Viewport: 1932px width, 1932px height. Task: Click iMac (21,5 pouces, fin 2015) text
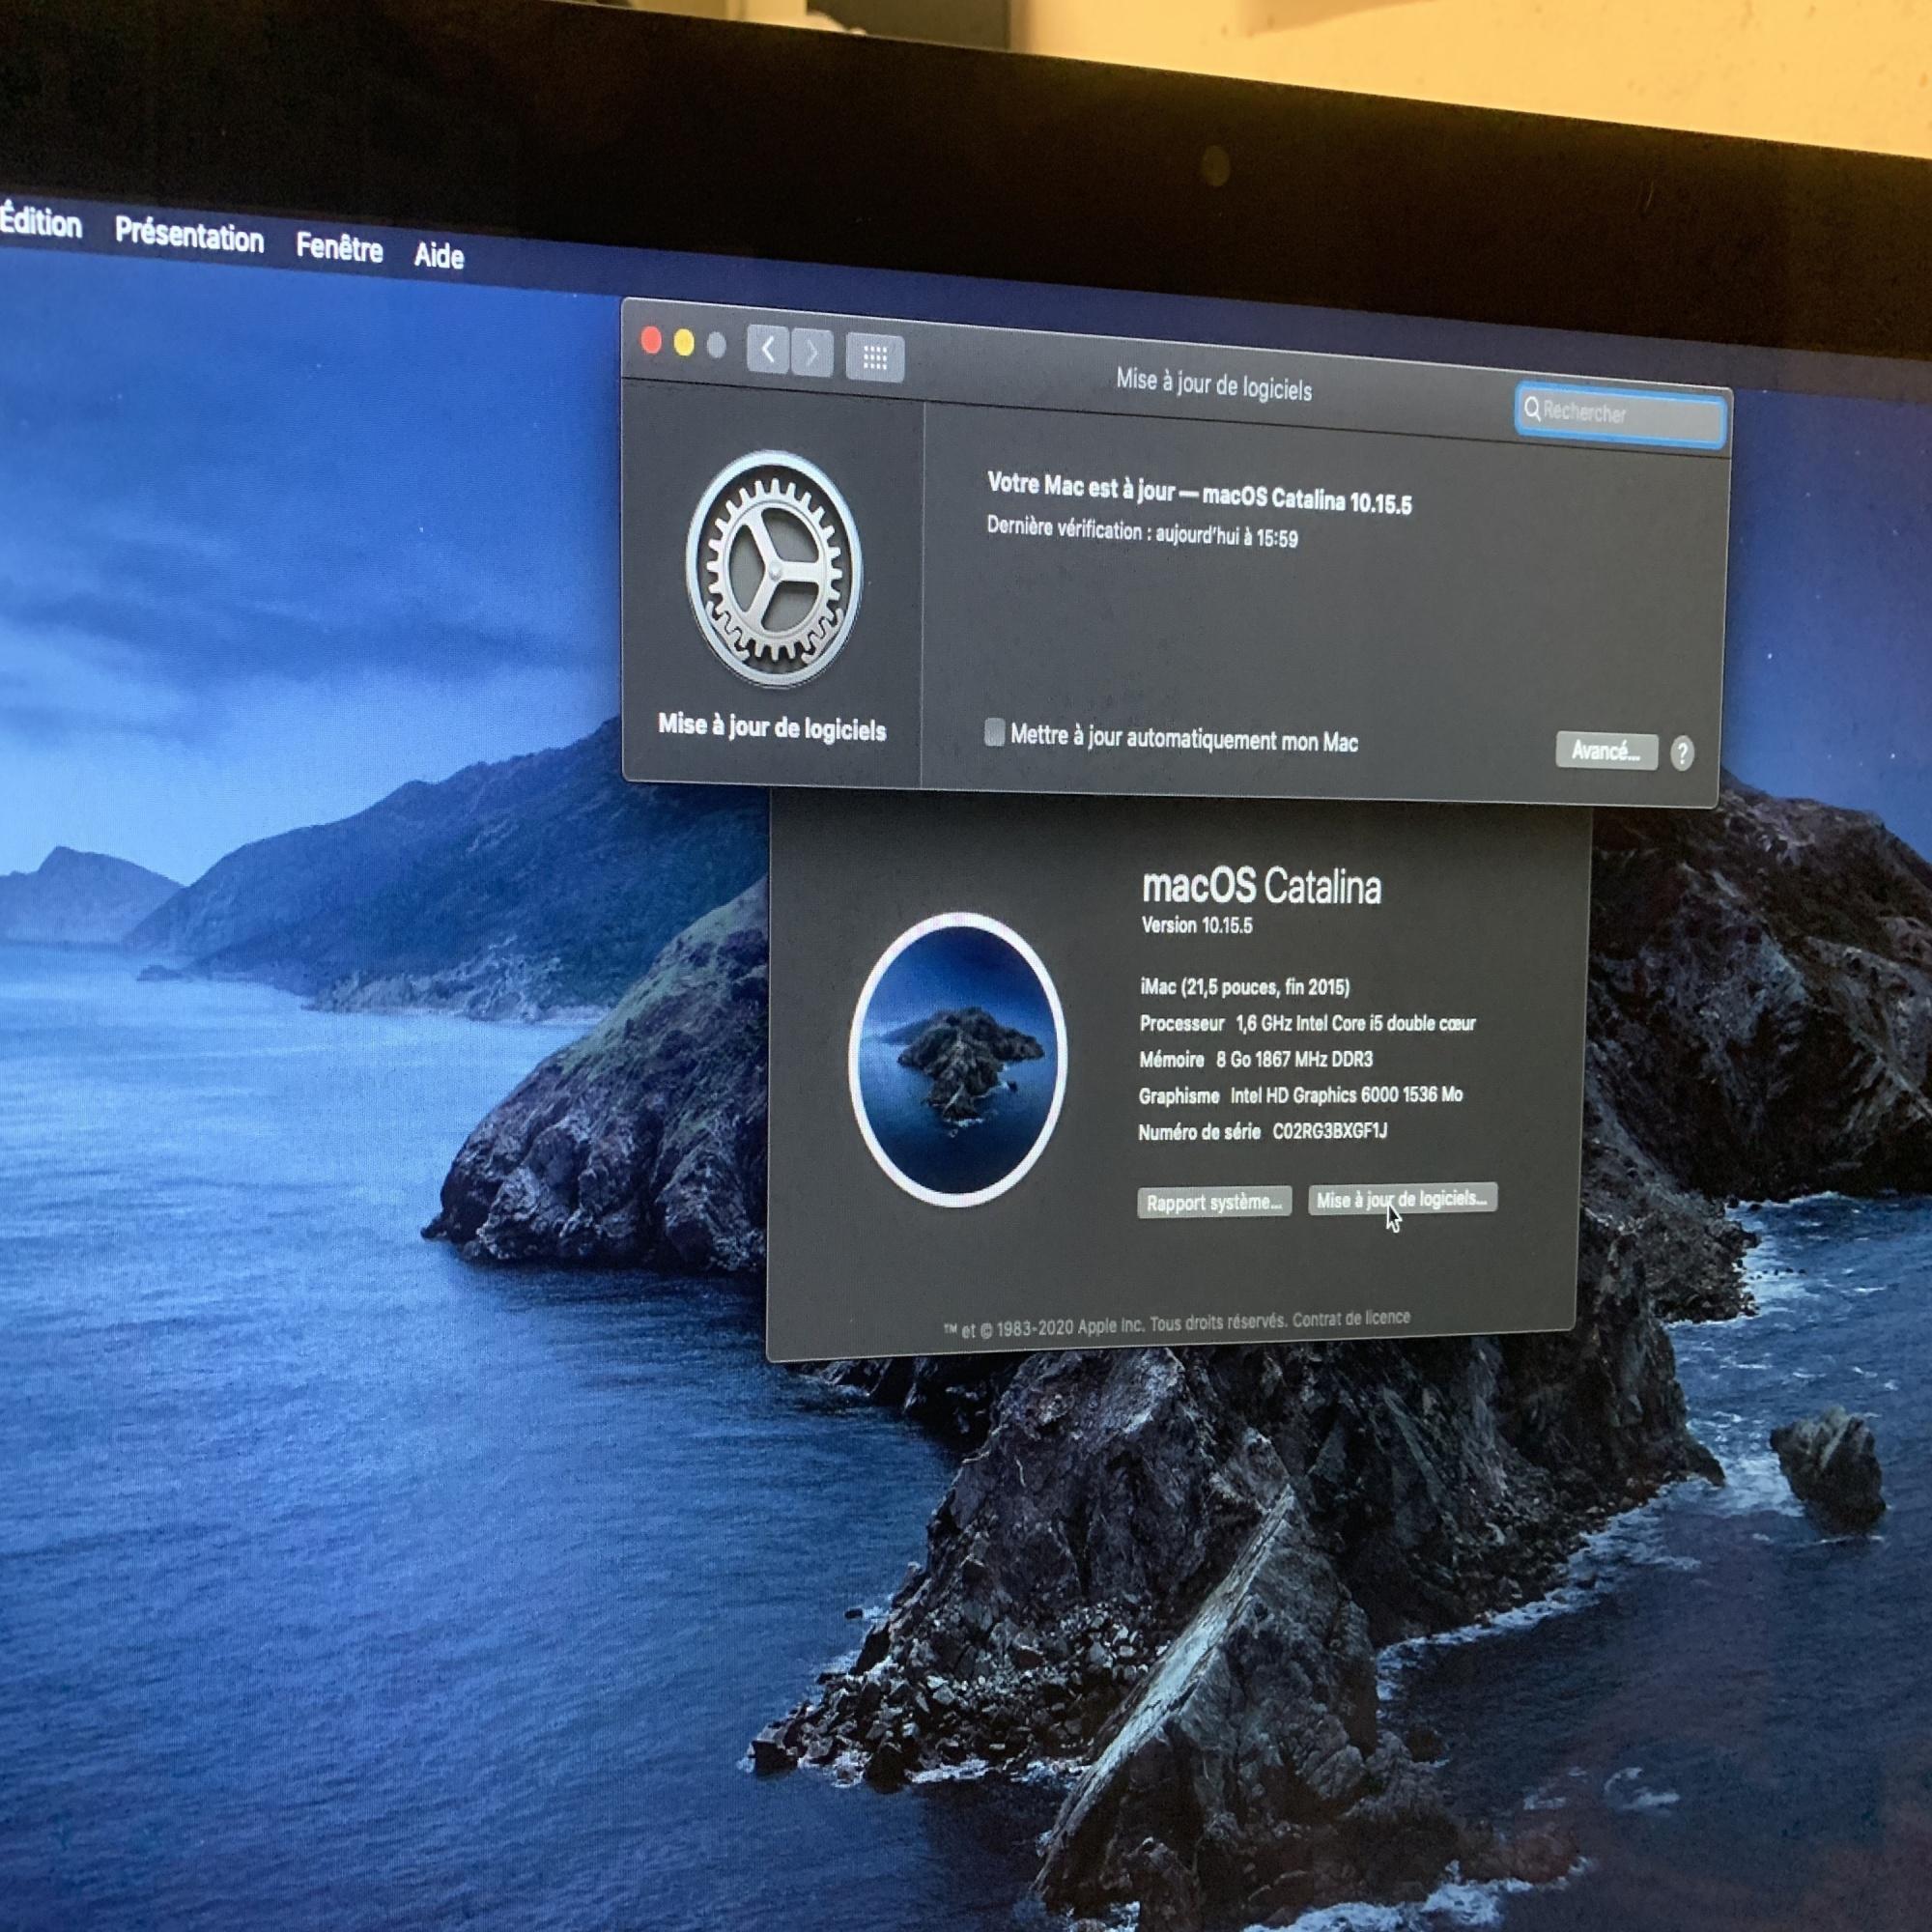coord(1245,987)
